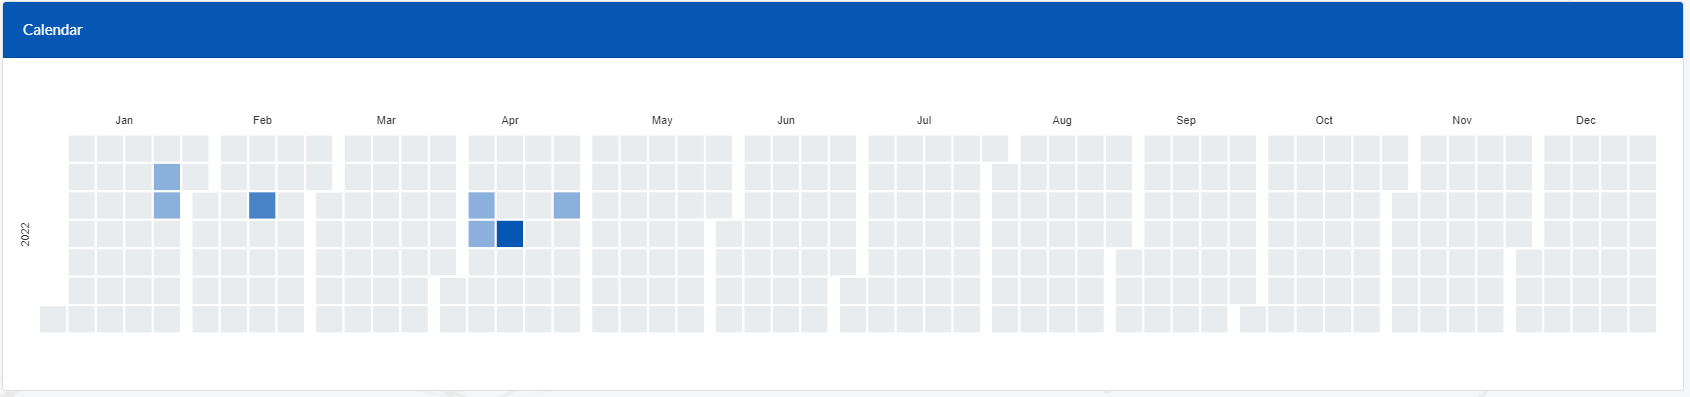The height and width of the screenshot is (397, 1690).
Task: Select the Mar month label
Action: tap(386, 120)
